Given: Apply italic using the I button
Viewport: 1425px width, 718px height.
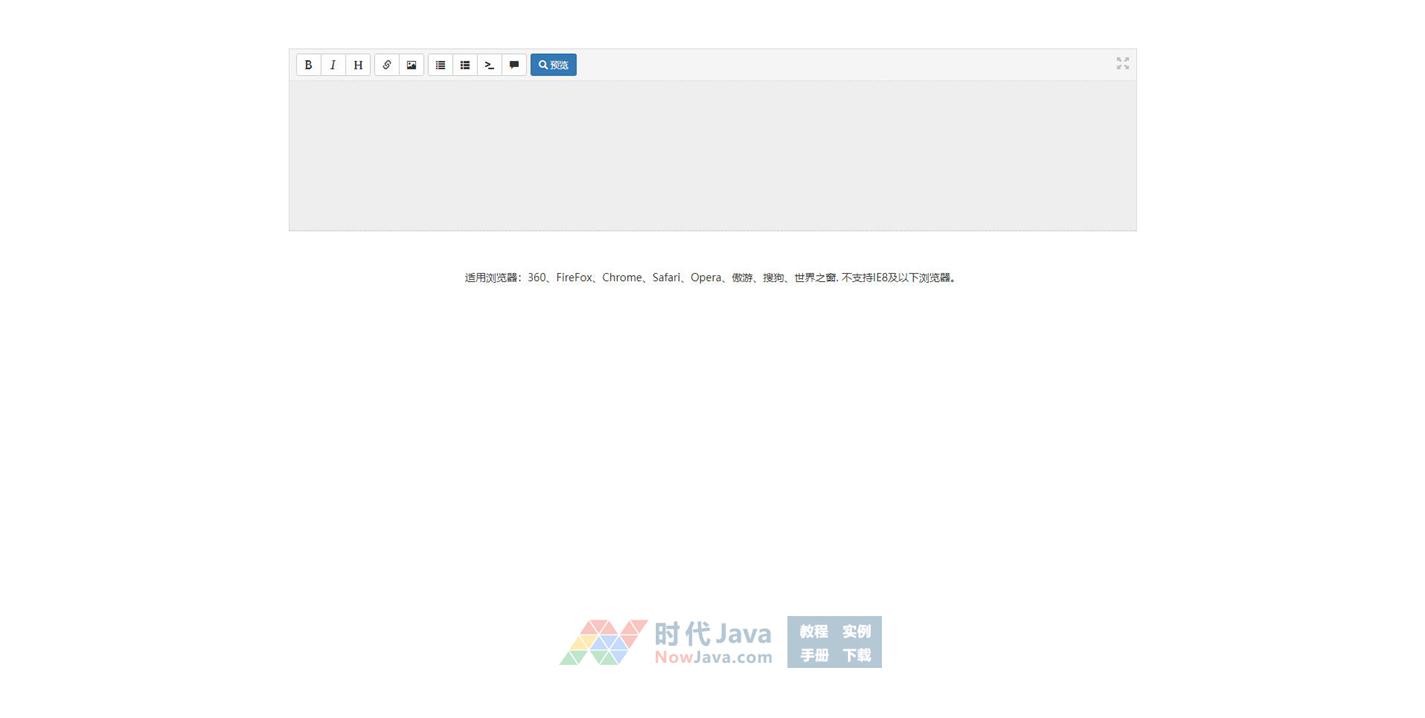Looking at the screenshot, I should pos(333,65).
